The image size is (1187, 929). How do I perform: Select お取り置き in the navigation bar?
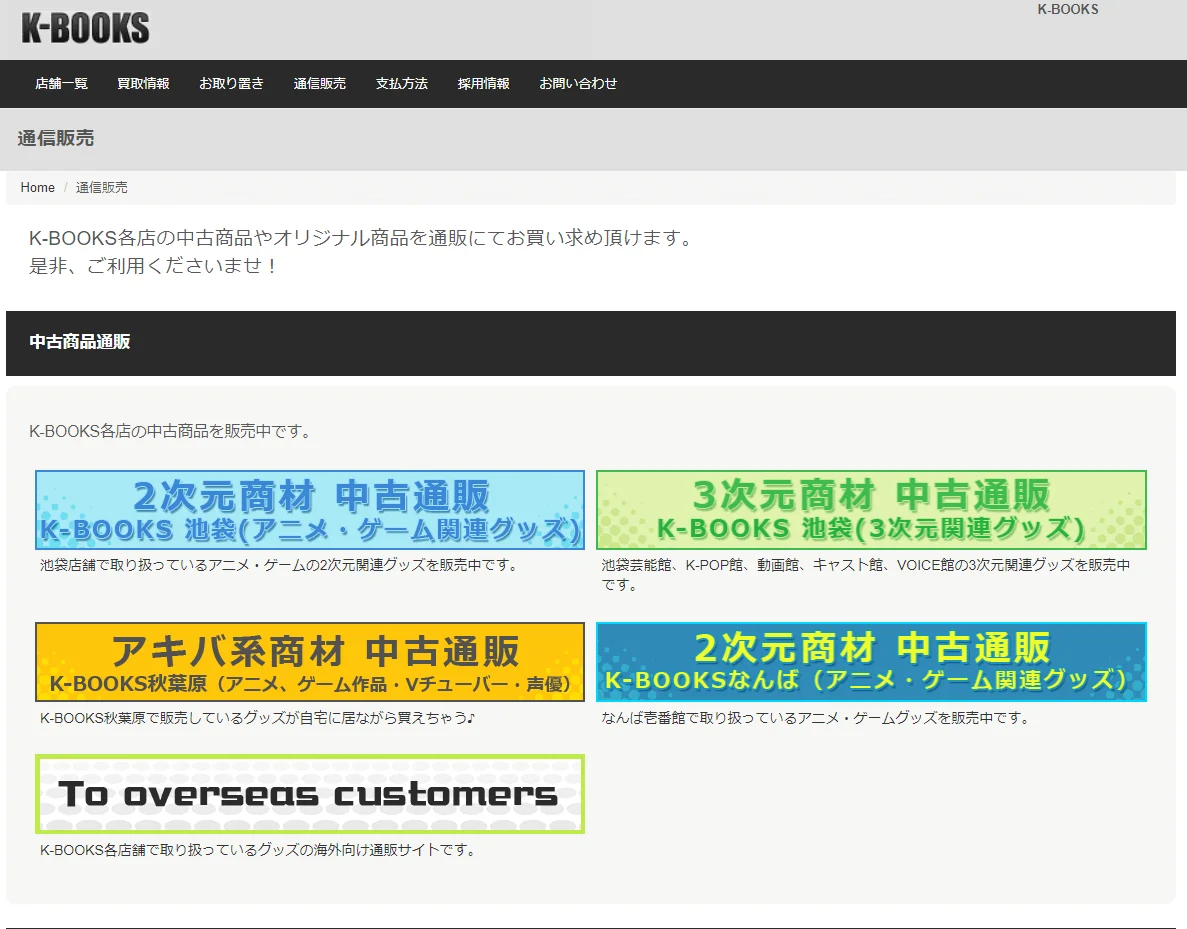pos(232,83)
